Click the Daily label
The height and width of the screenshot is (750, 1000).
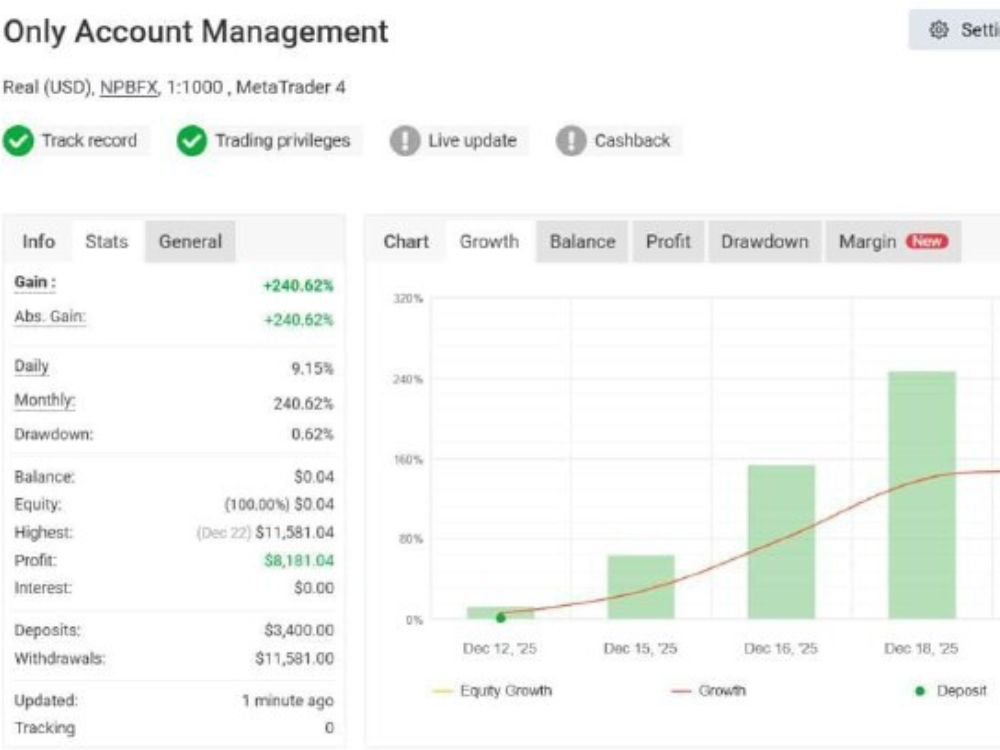pos(31,367)
